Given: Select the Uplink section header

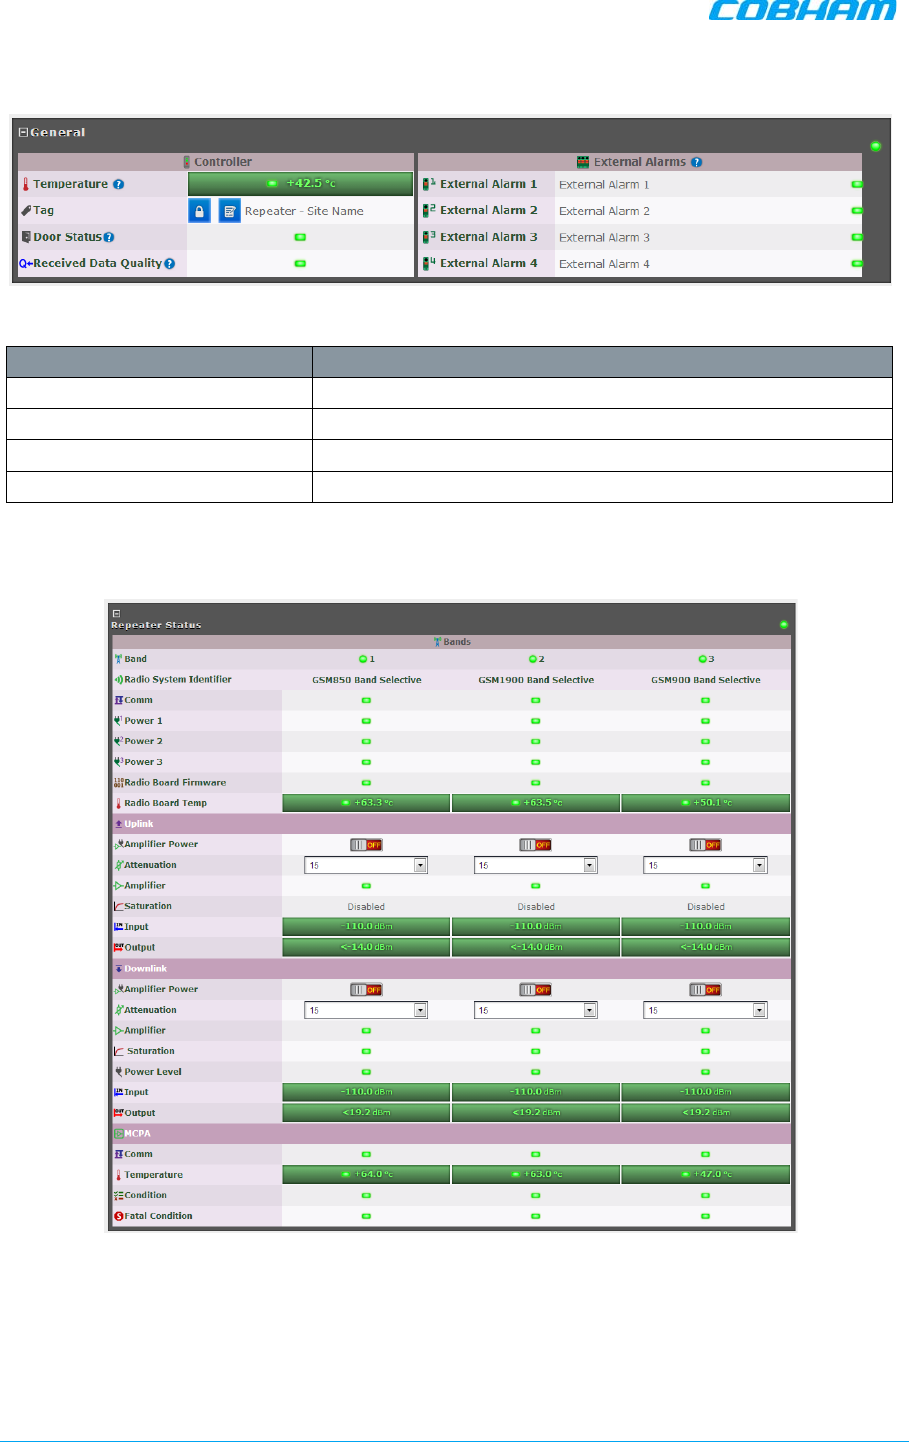Looking at the screenshot, I should click(x=451, y=824).
